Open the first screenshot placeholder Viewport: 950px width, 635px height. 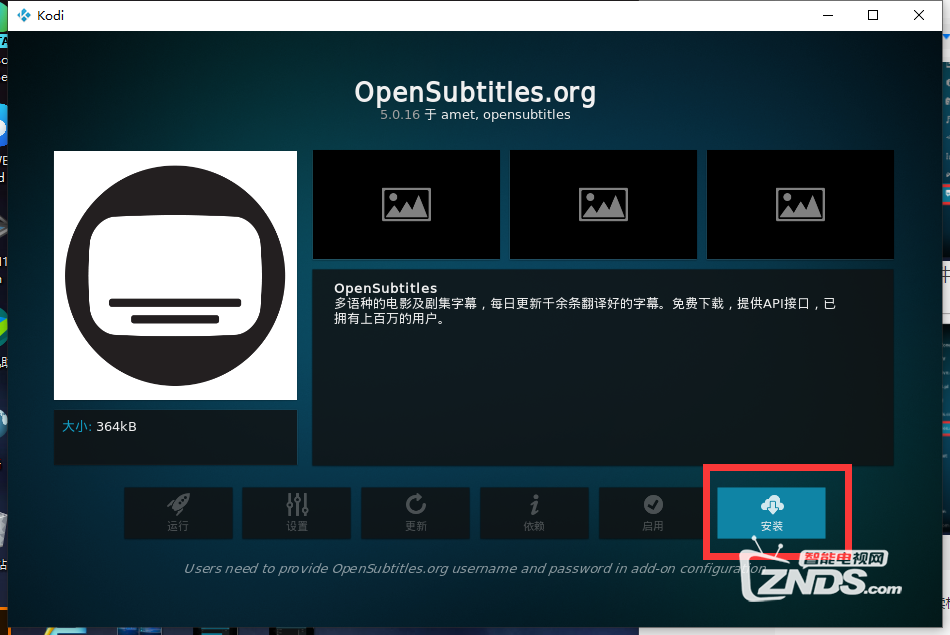tap(406, 204)
